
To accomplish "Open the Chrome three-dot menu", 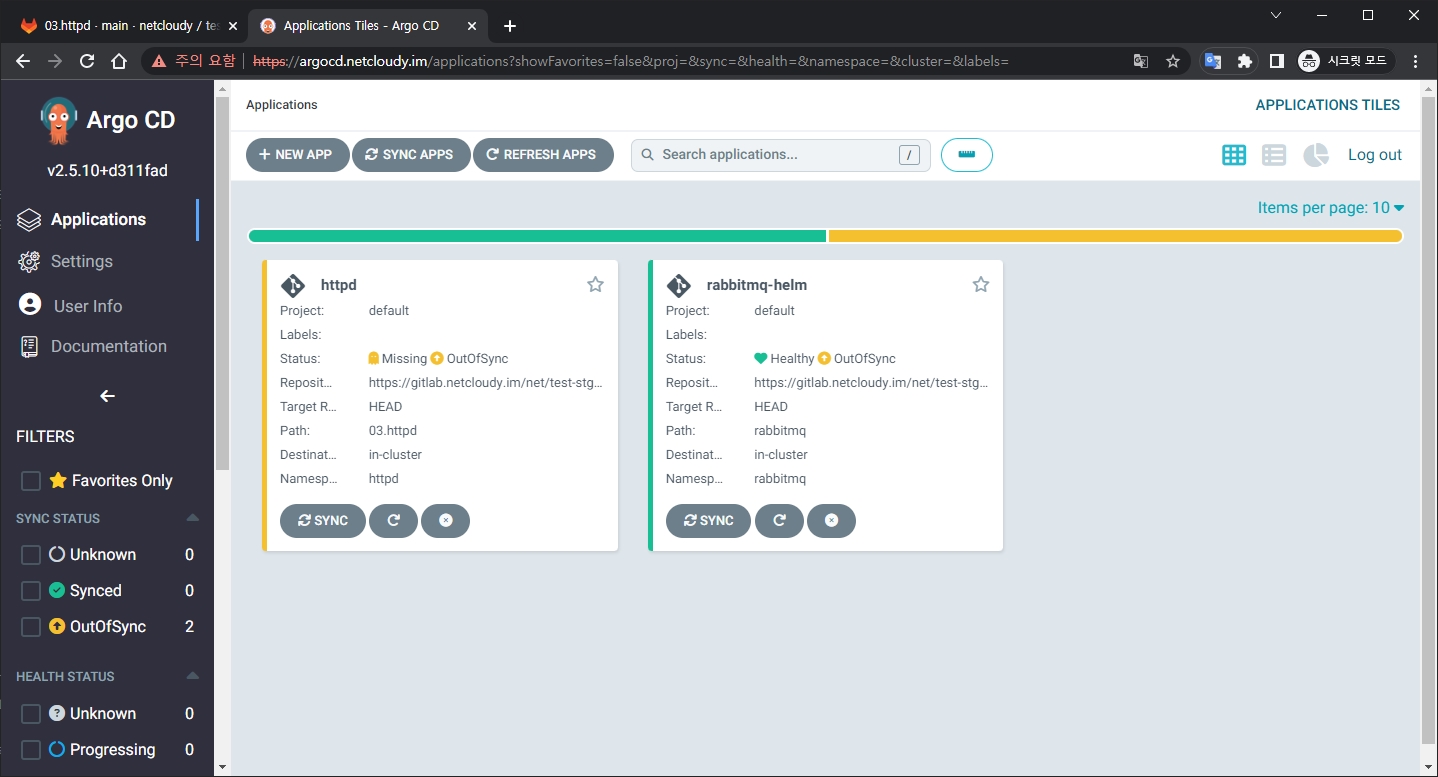I will click(1415, 61).
